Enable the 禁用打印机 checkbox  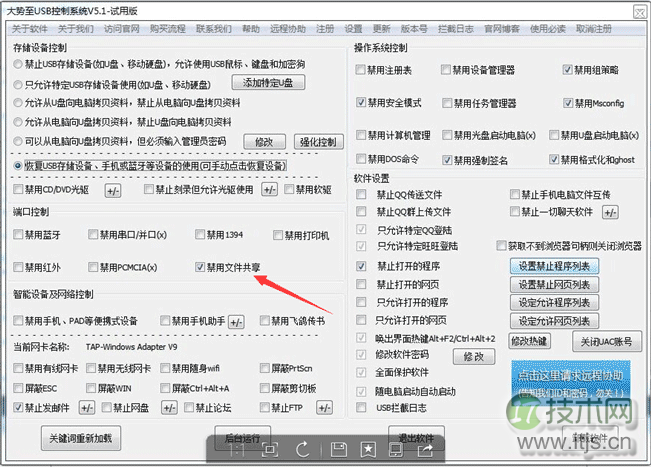(x=278, y=235)
